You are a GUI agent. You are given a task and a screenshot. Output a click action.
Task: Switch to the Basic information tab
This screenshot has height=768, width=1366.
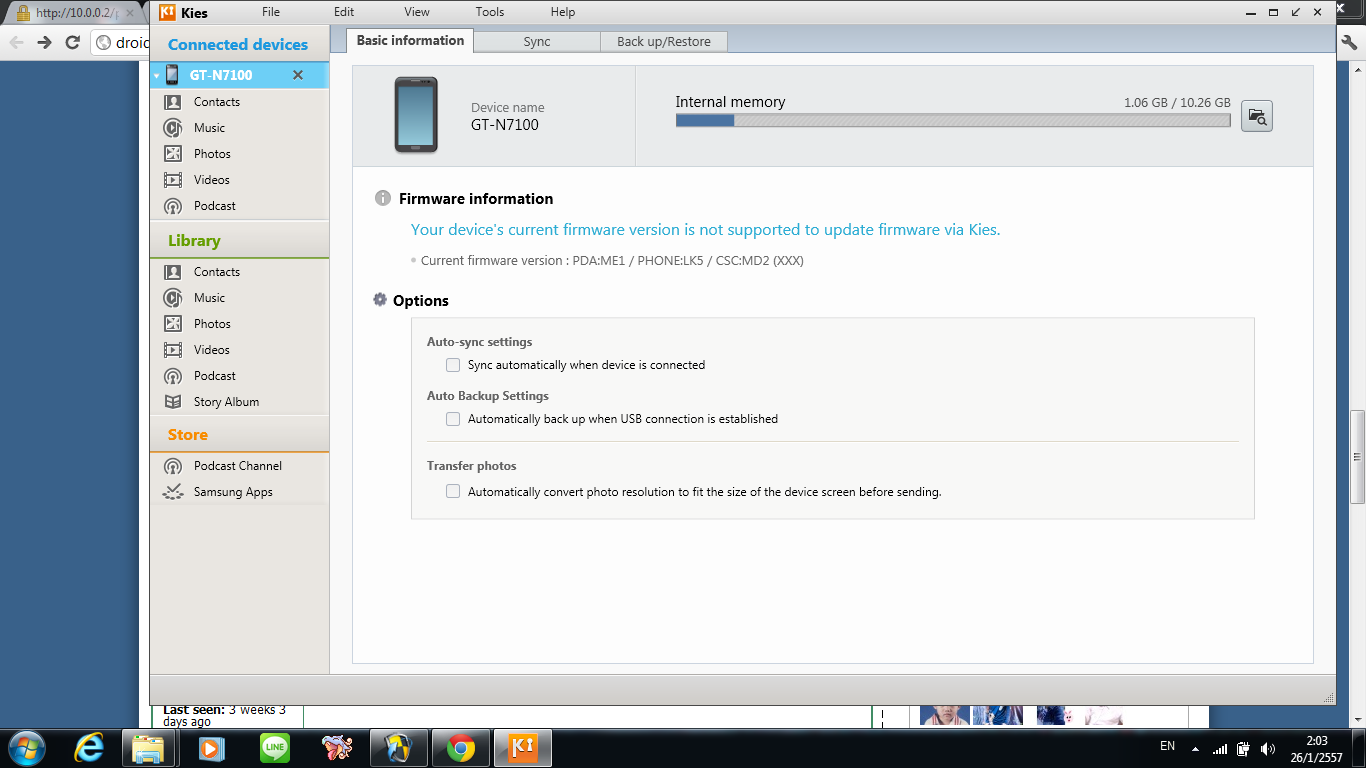[410, 41]
